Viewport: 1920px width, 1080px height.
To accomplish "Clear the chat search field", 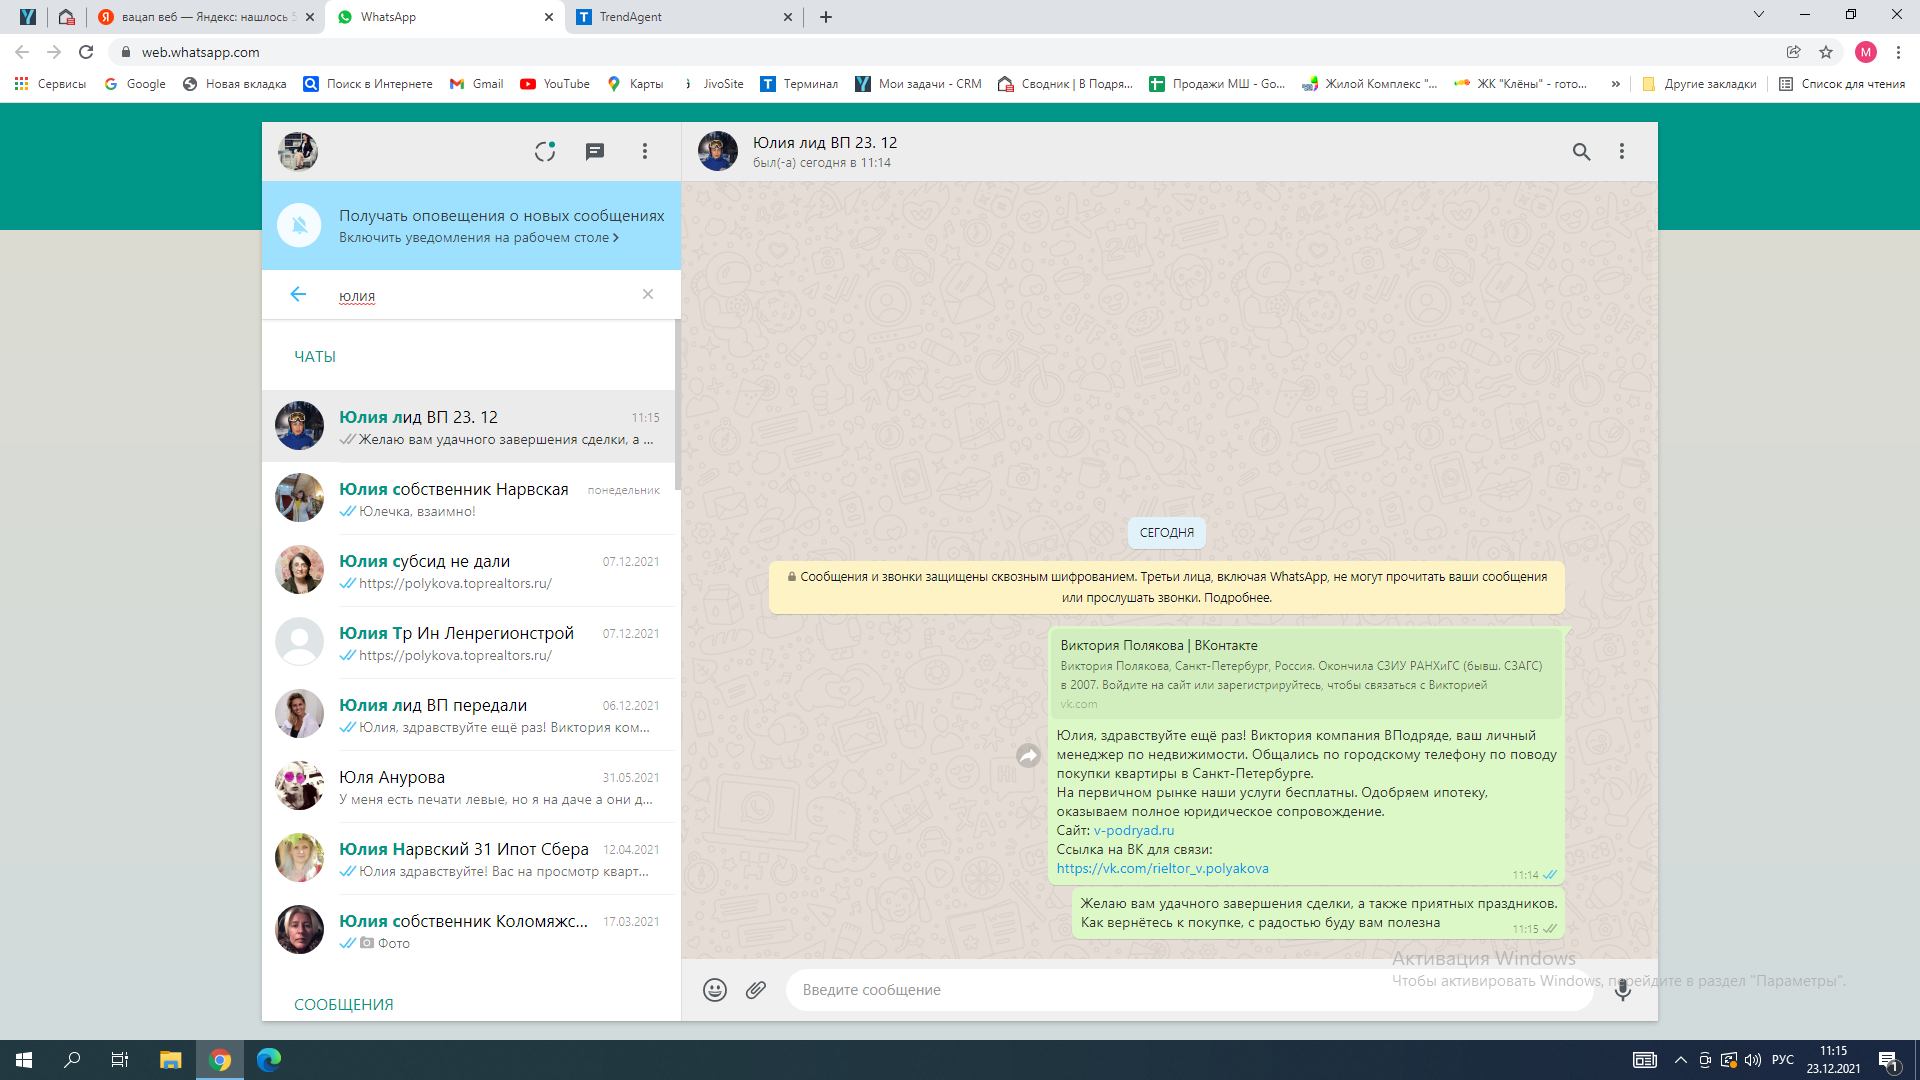I will 648,294.
